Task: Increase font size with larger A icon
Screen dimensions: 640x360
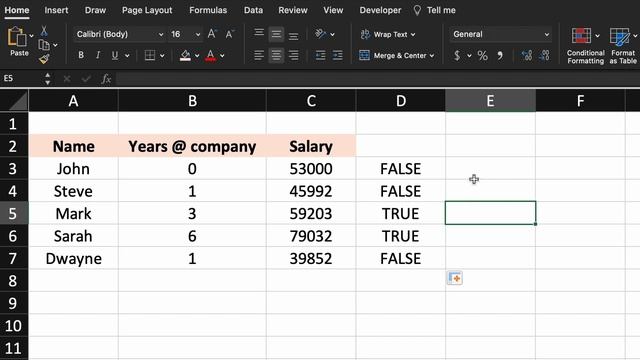Action: [212, 34]
